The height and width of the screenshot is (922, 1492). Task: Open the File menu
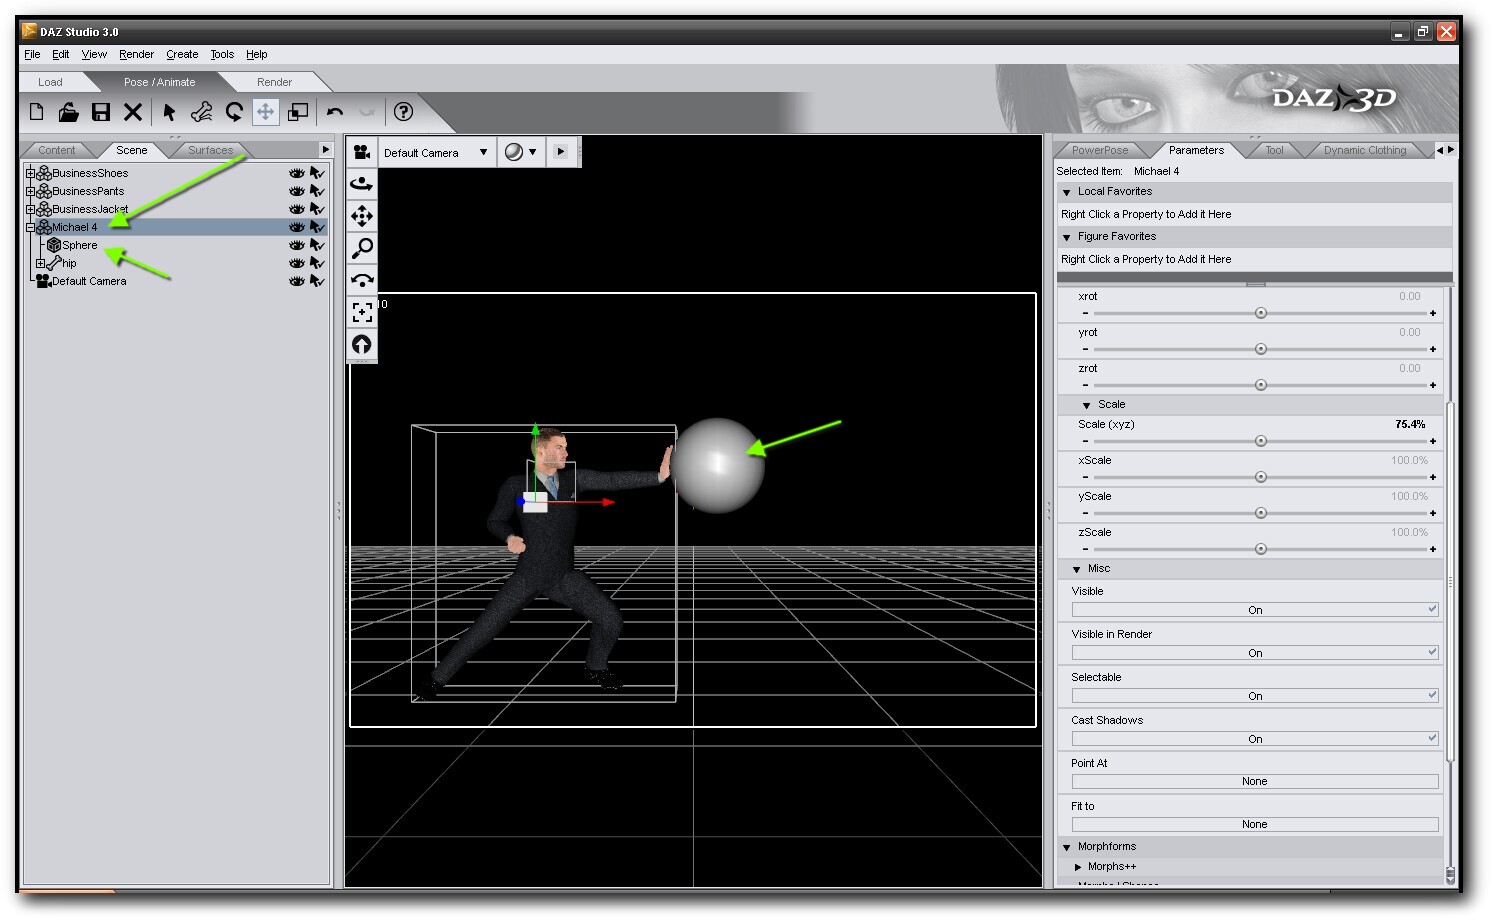(x=32, y=55)
